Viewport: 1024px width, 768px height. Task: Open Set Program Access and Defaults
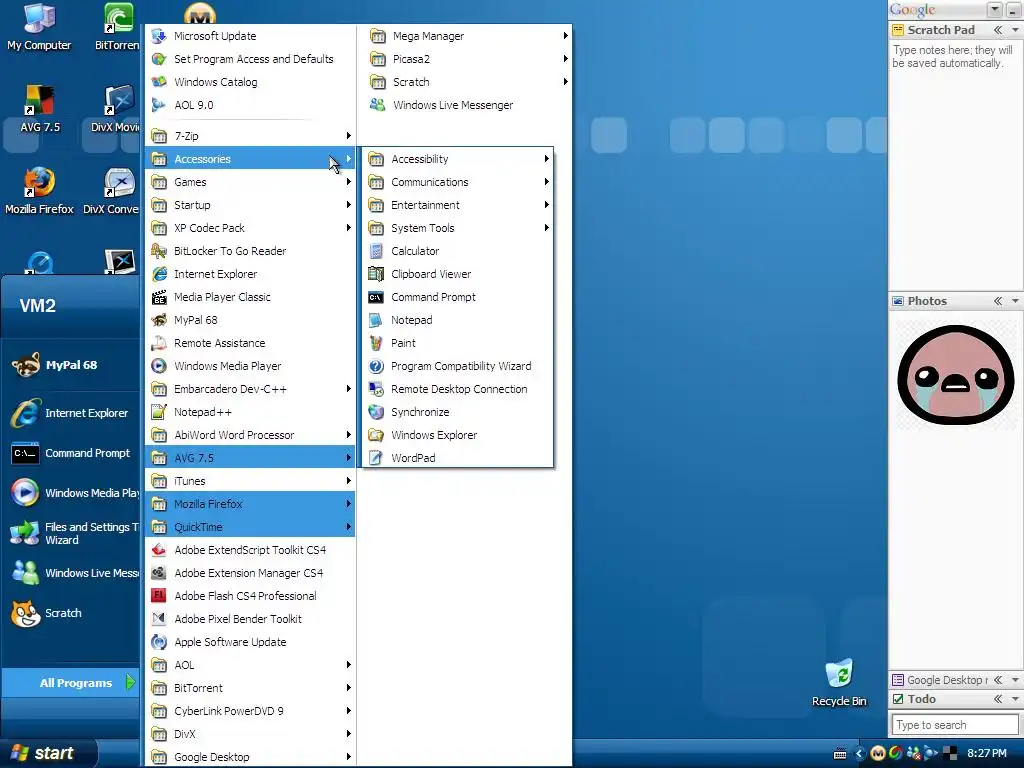pos(251,59)
